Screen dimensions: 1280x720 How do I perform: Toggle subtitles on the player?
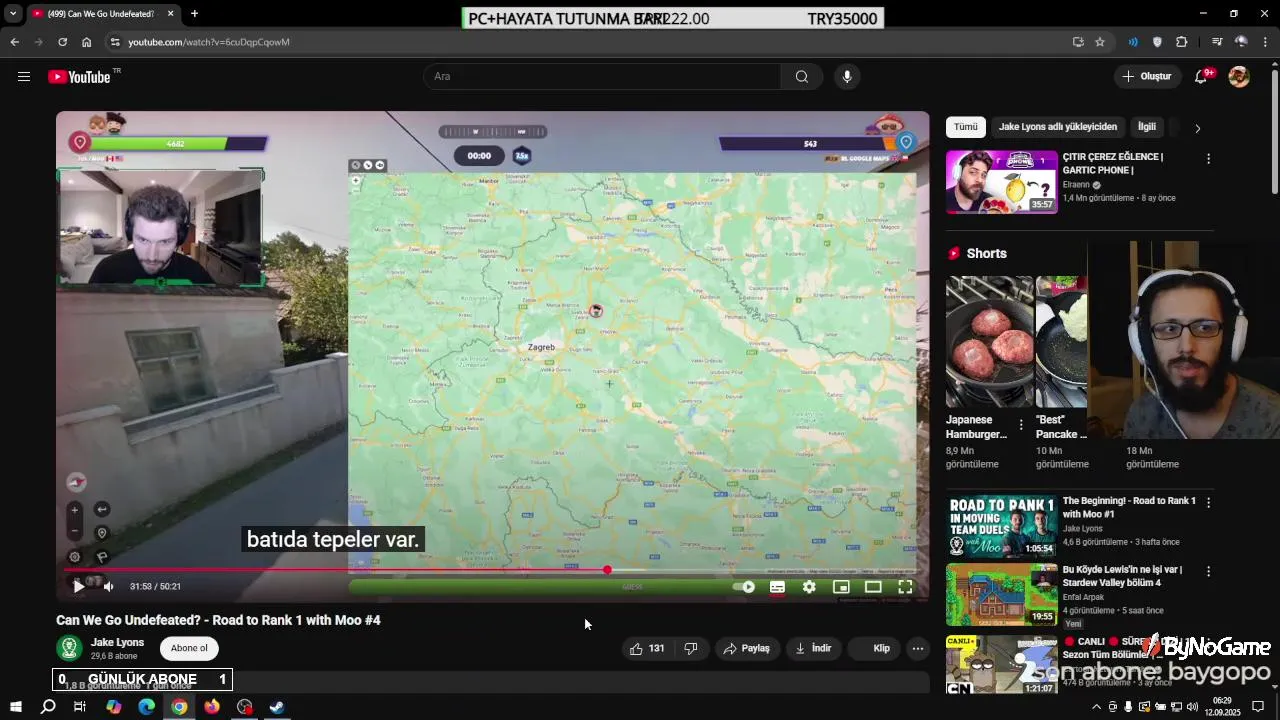coord(777,587)
